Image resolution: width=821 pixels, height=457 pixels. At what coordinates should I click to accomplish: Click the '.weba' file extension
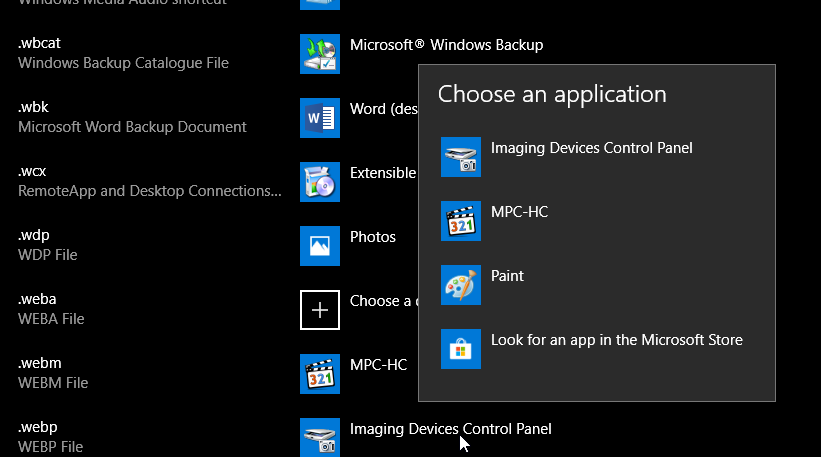(x=37, y=299)
